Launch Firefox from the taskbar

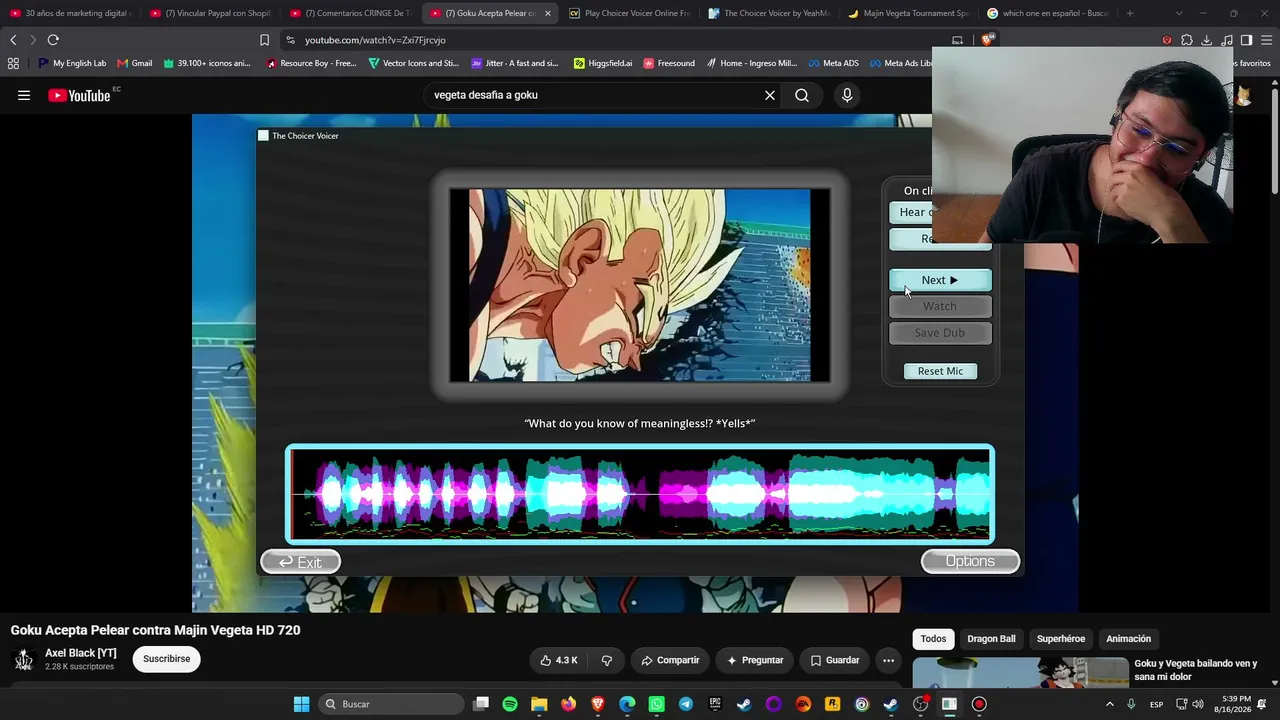coord(569,704)
